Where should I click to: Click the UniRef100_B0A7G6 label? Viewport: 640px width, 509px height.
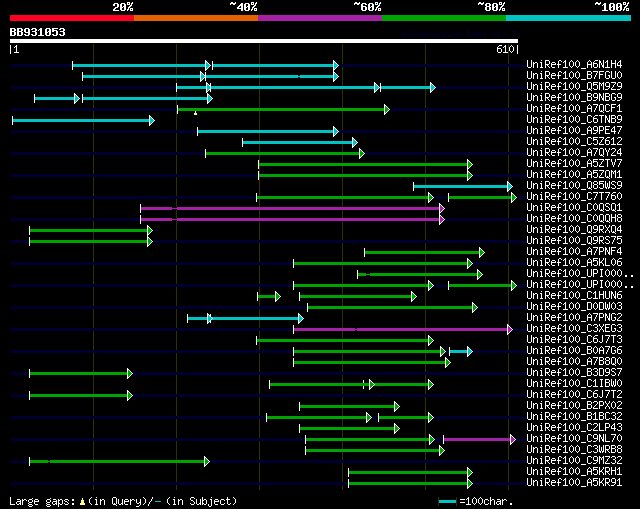click(574, 351)
